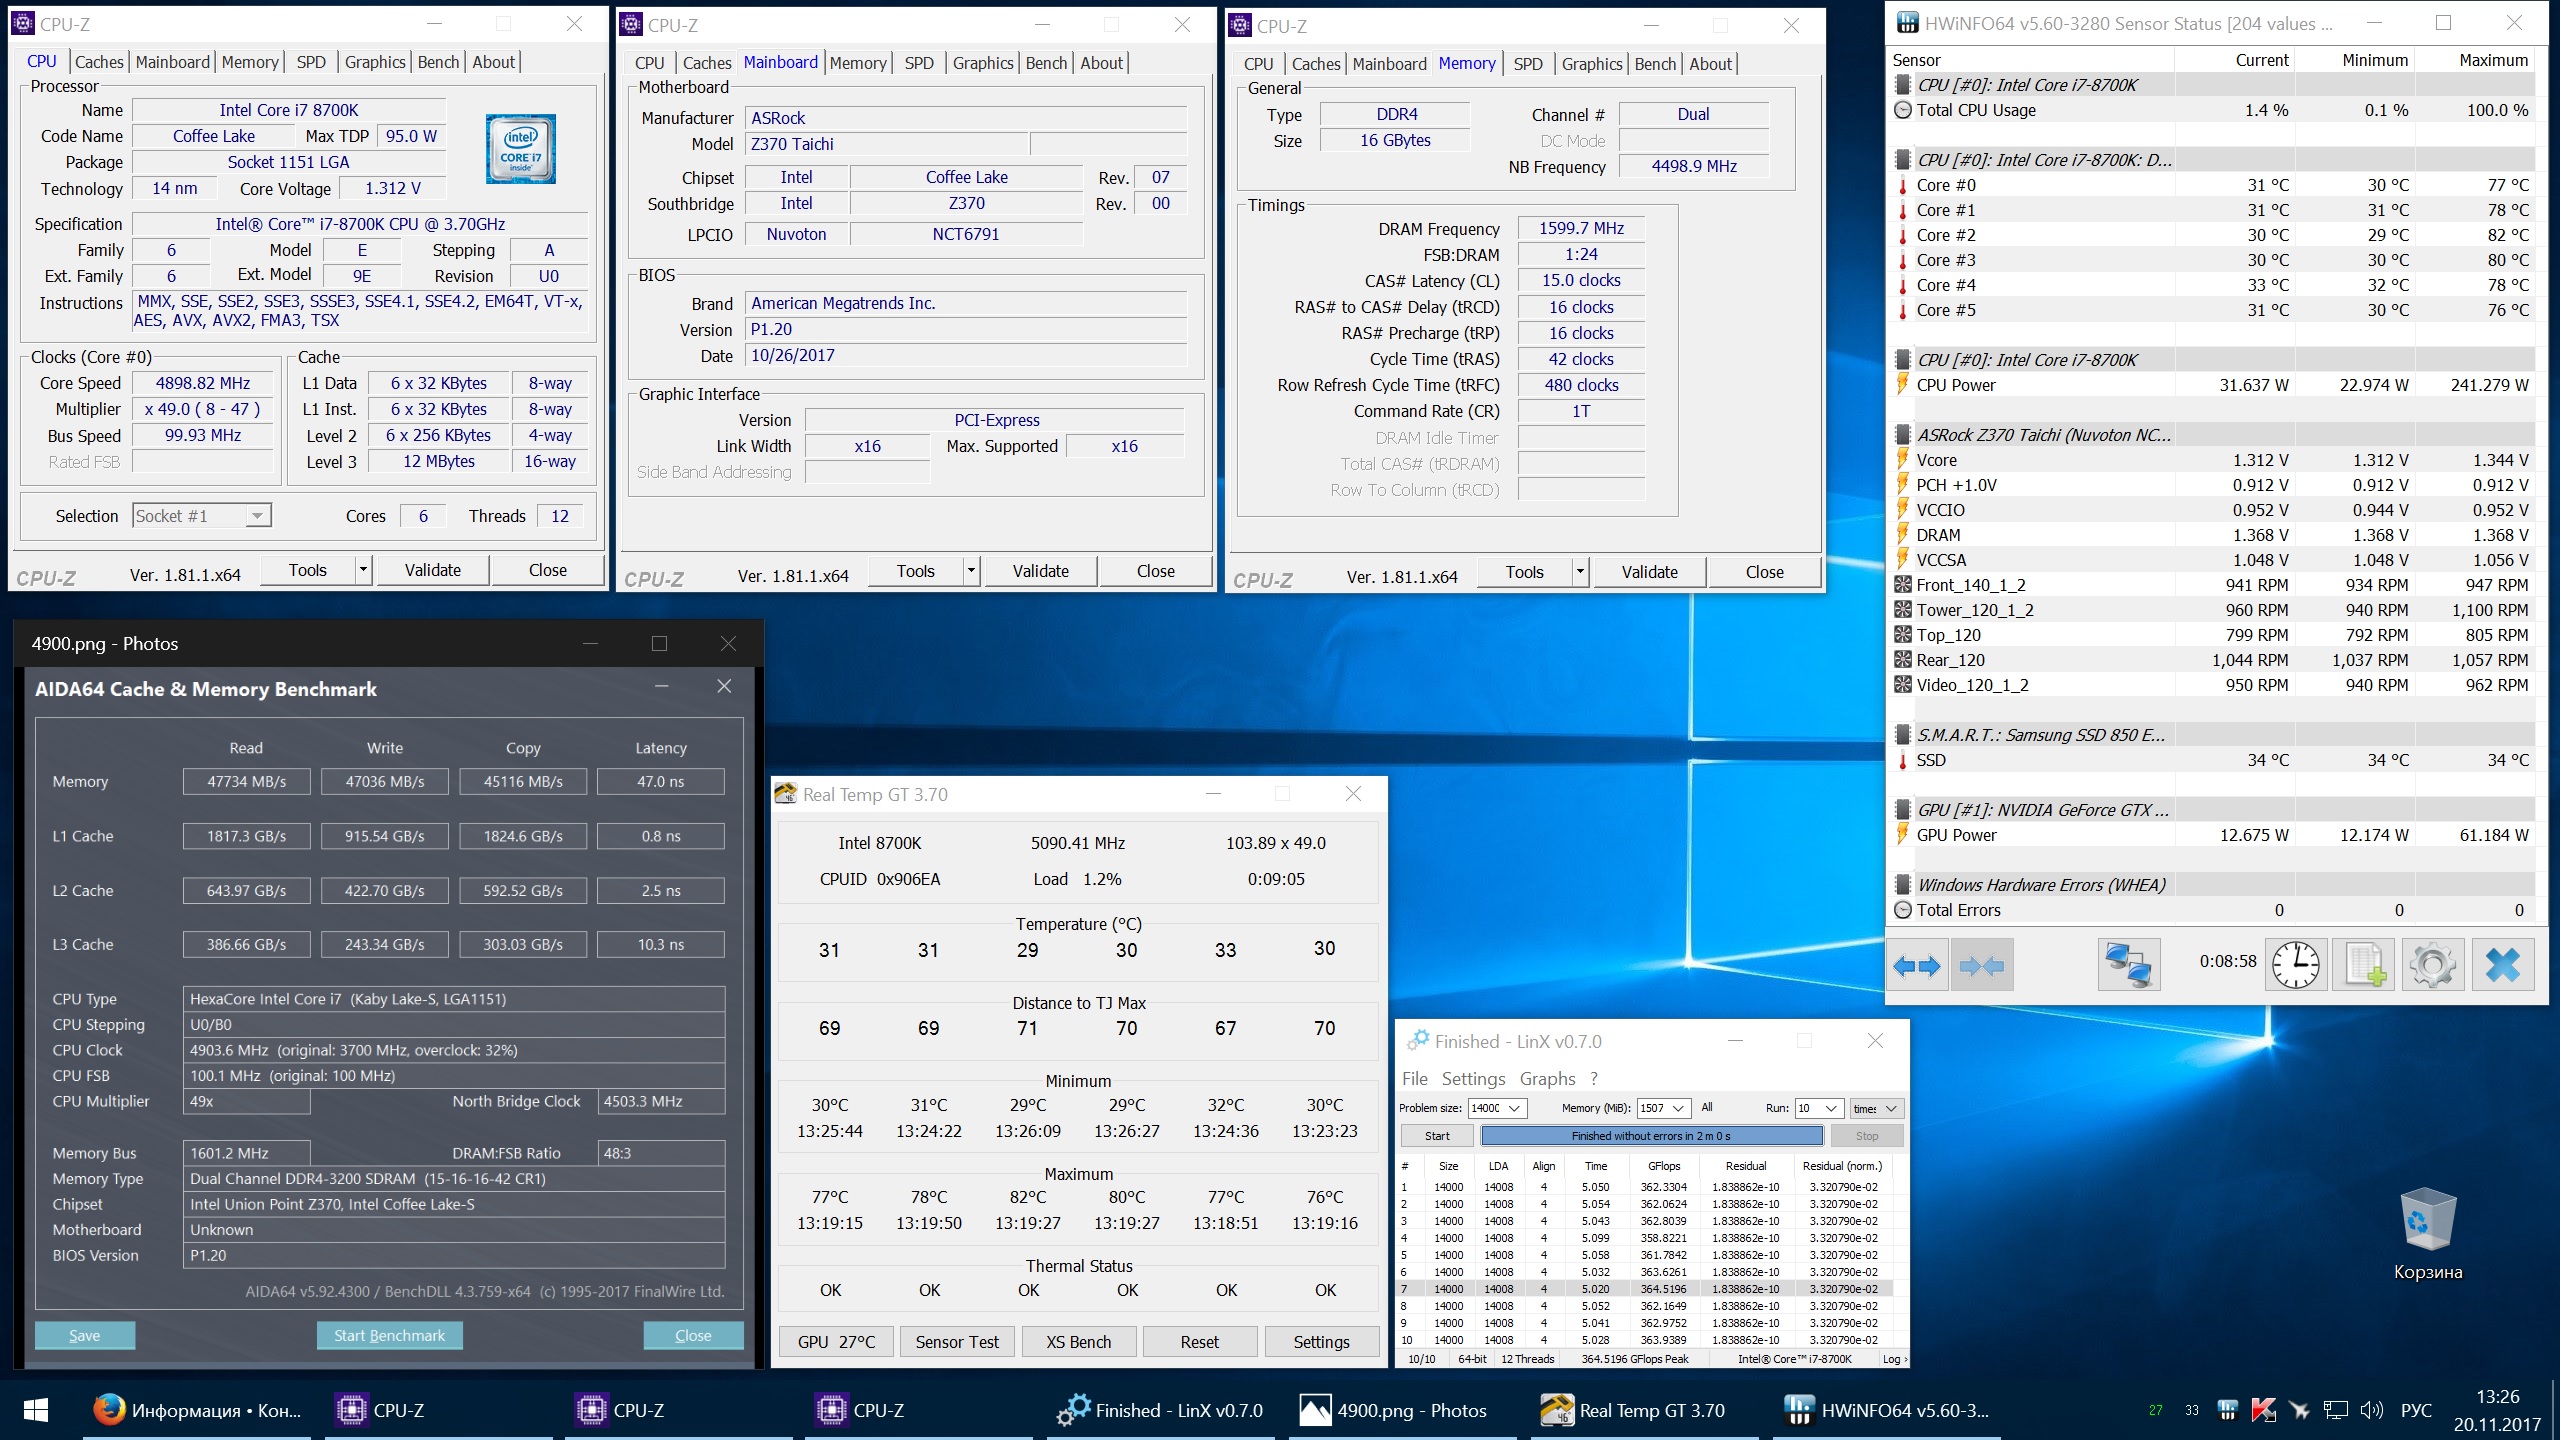Click Kaspersky icon in system tray
Image resolution: width=2560 pixels, height=1440 pixels.
click(2264, 1410)
